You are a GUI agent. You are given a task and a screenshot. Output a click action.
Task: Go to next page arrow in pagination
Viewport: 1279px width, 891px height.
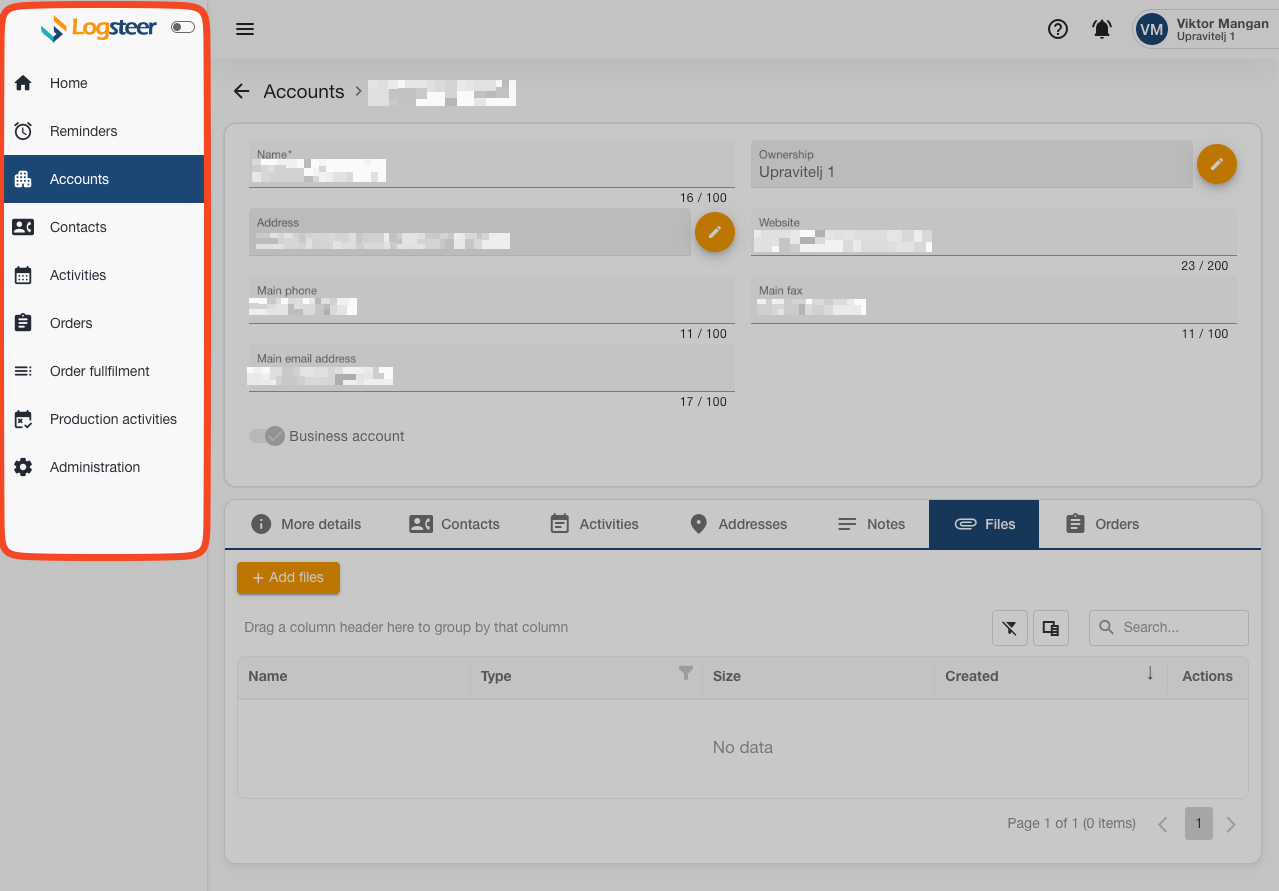pyautogui.click(x=1231, y=824)
